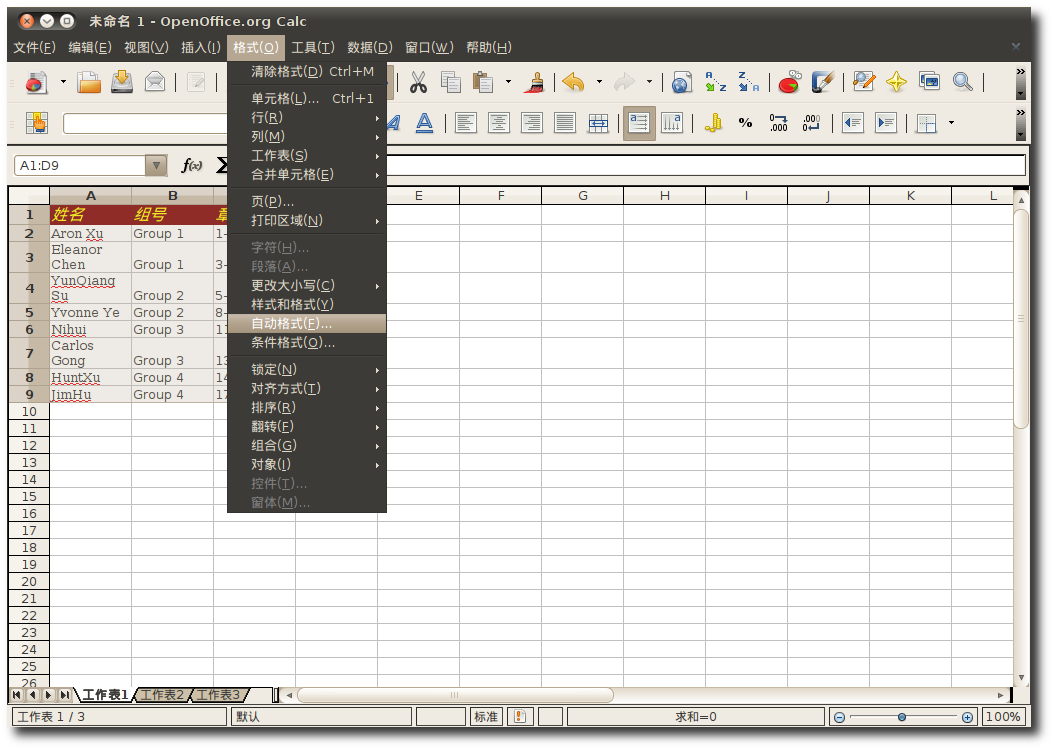Image resolution: width=1054 pixels, height=750 pixels.
Task: Open the Paste options dropdown arrow
Action: click(x=508, y=83)
